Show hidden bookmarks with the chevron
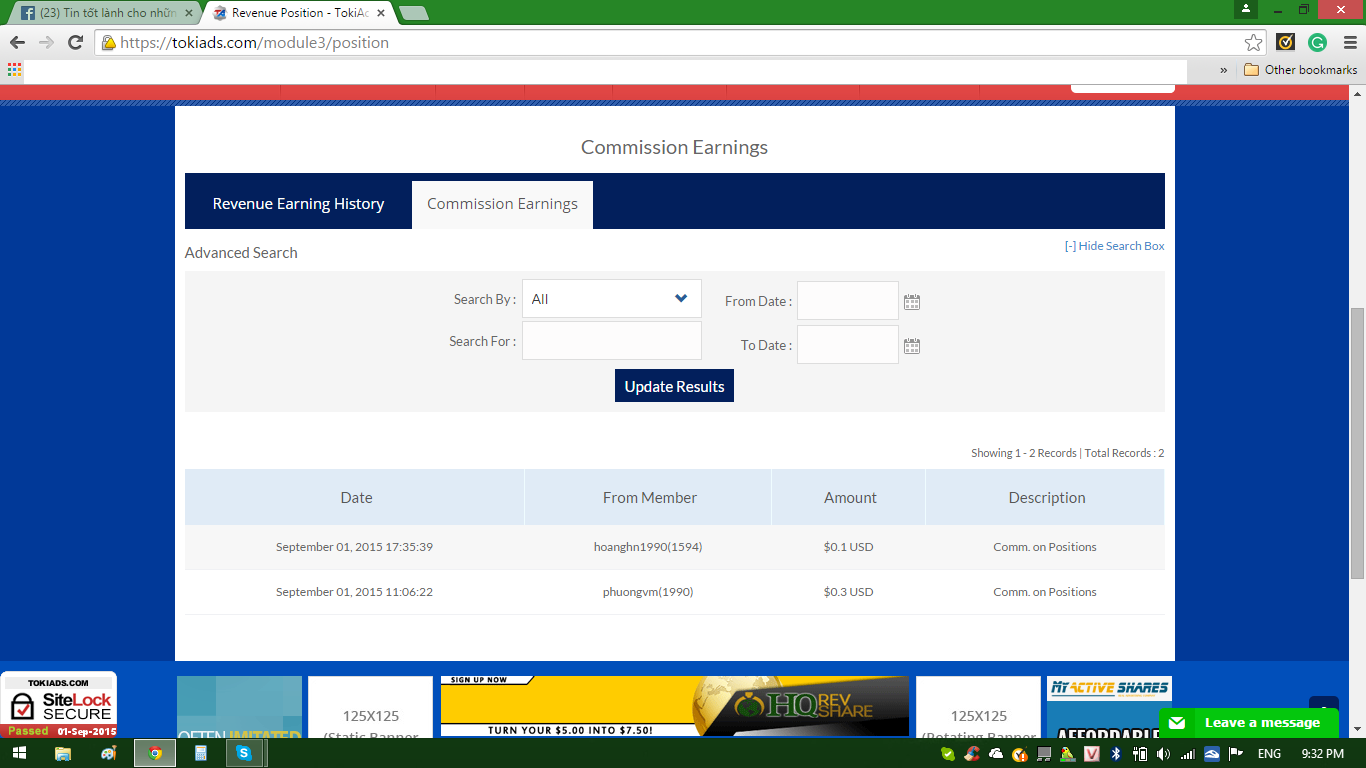The image size is (1366, 768). [x=1224, y=70]
